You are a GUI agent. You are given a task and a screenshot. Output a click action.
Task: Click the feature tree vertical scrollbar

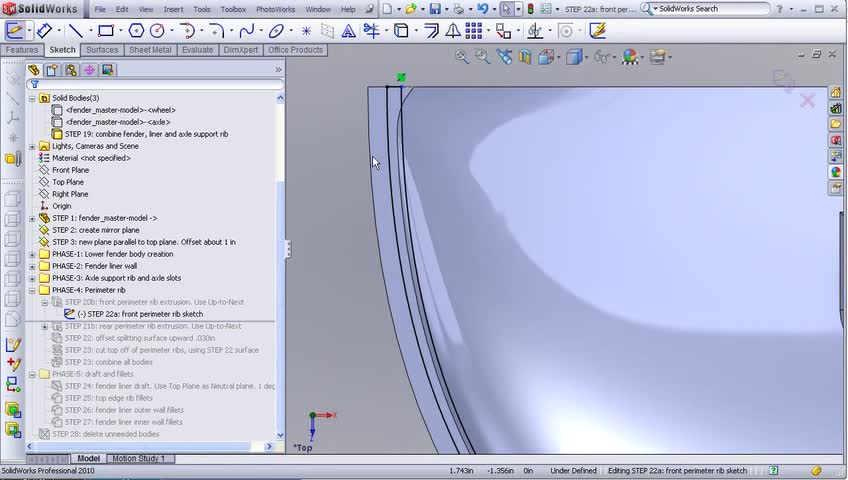pos(280,266)
